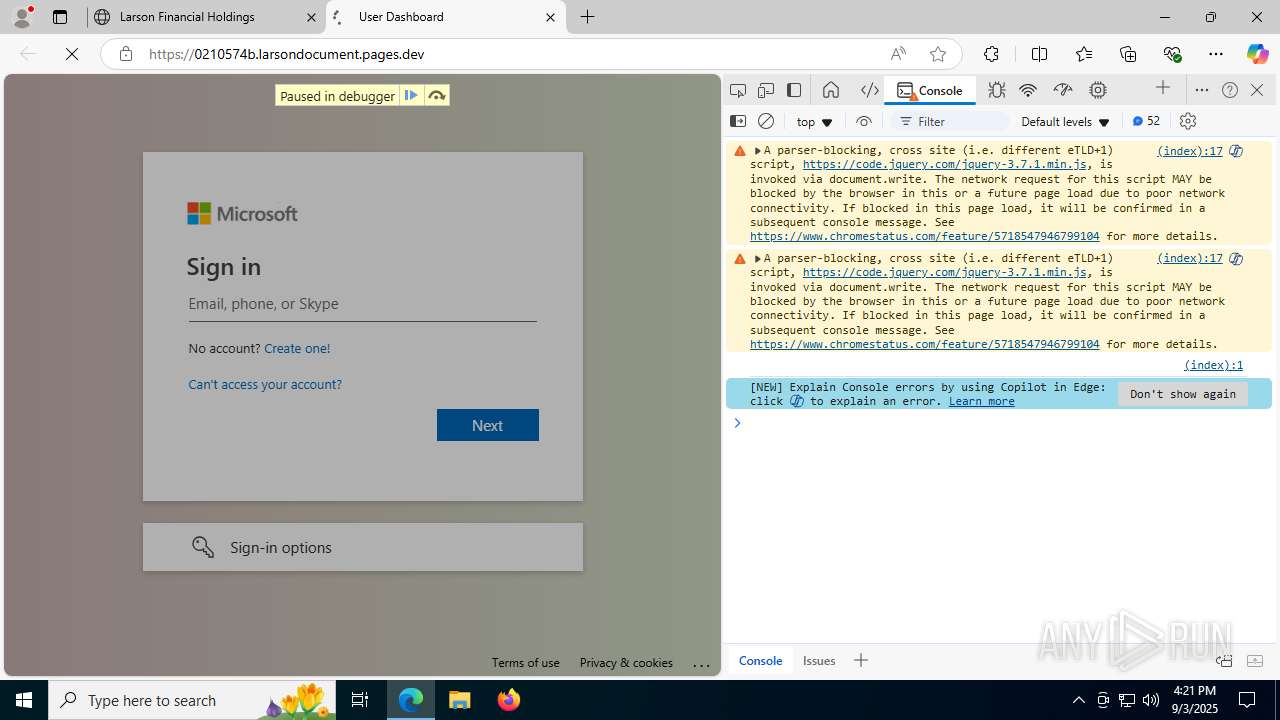The width and height of the screenshot is (1280, 720).
Task: Open the Default levels dropdown
Action: 1065,122
